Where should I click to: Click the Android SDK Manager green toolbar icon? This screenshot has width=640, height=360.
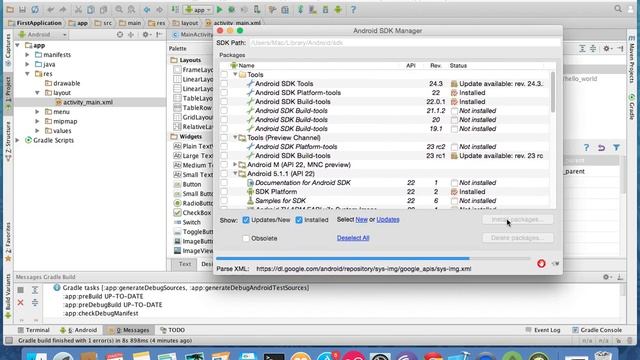pos(338,9)
